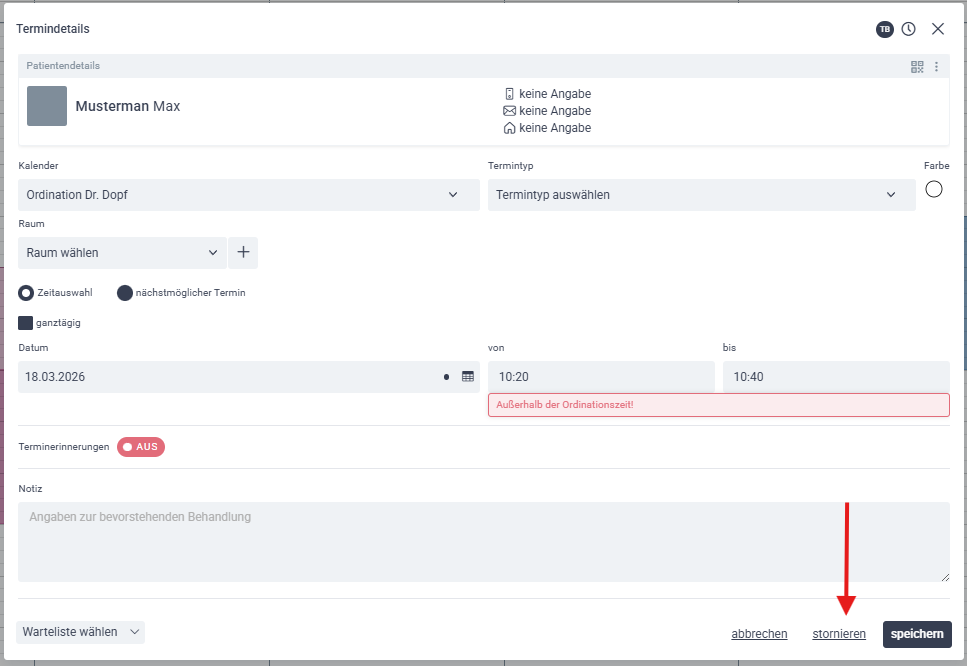Click the abbrechen link
967x666 pixels.
[759, 634]
